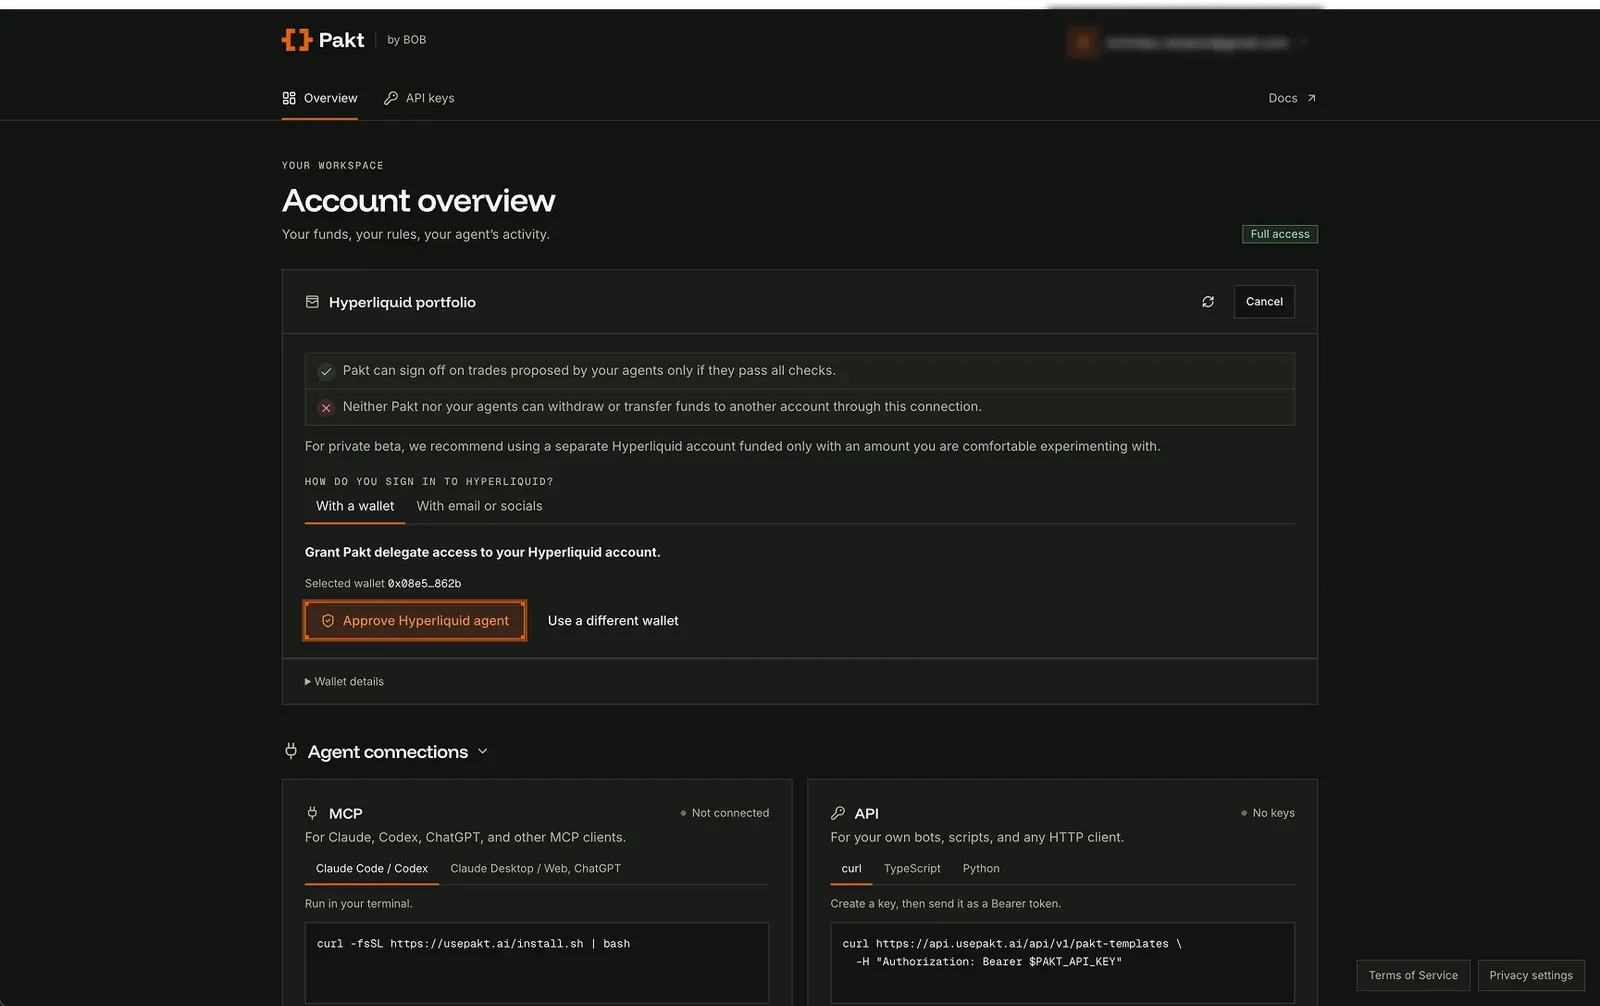The image size is (1600, 1006).
Task: Click the green checkmark status icon
Action: [326, 371]
